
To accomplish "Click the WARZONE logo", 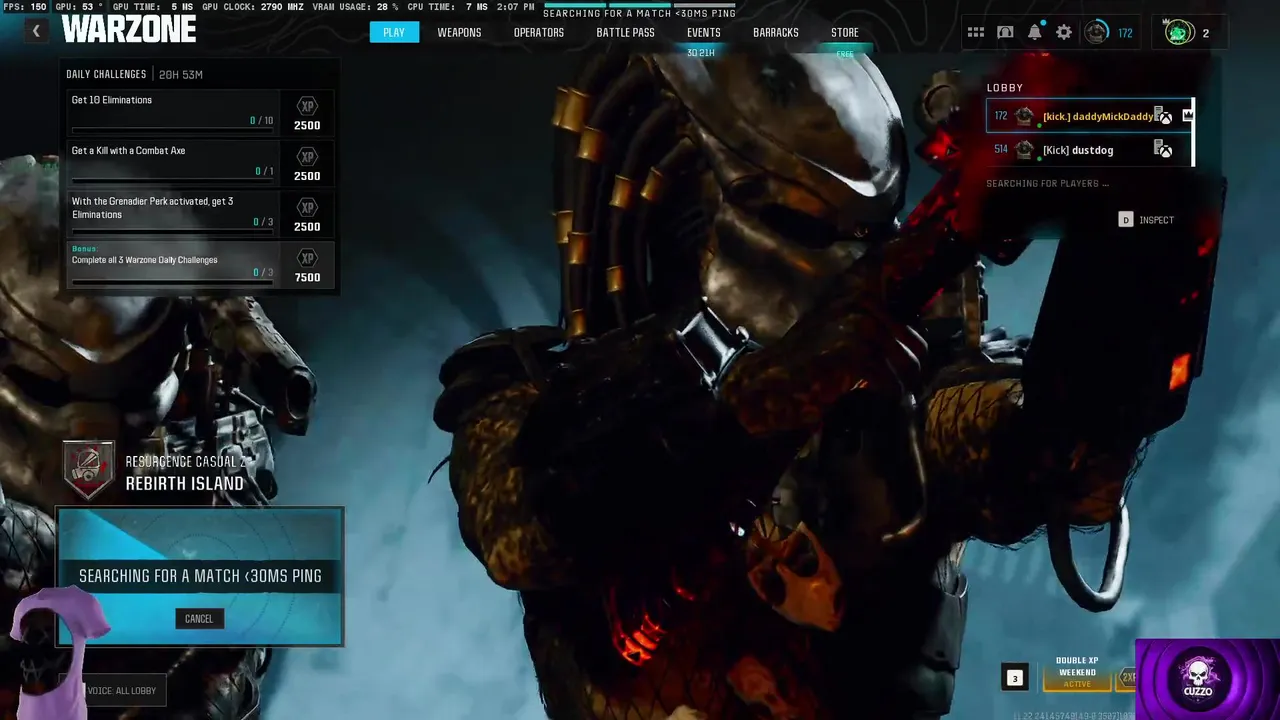I will click(x=128, y=30).
